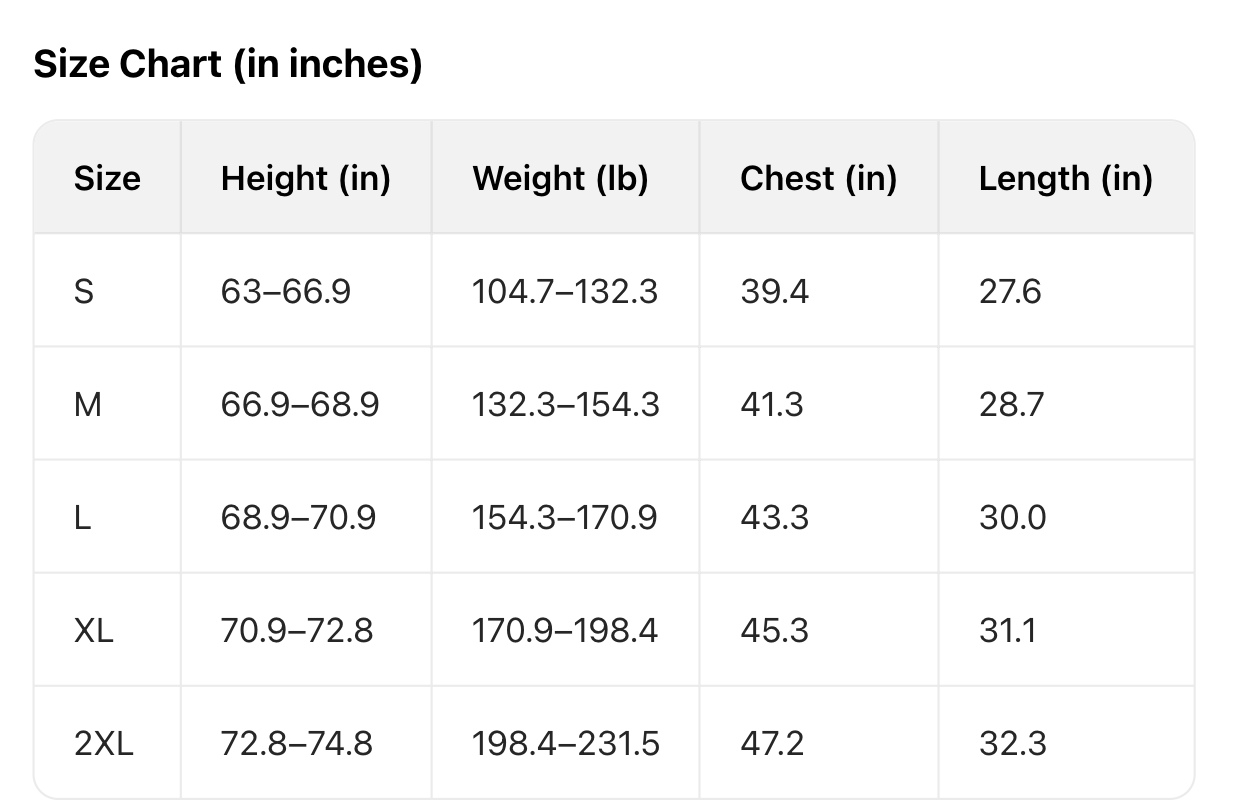
Task: Select the M size row label
Action: [x=88, y=405]
